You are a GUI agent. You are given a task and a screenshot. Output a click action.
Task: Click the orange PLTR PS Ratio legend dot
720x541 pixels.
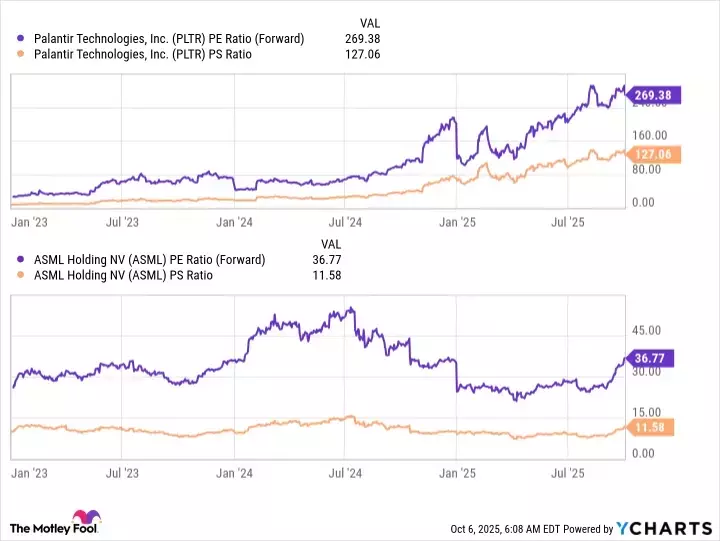(x=22, y=55)
